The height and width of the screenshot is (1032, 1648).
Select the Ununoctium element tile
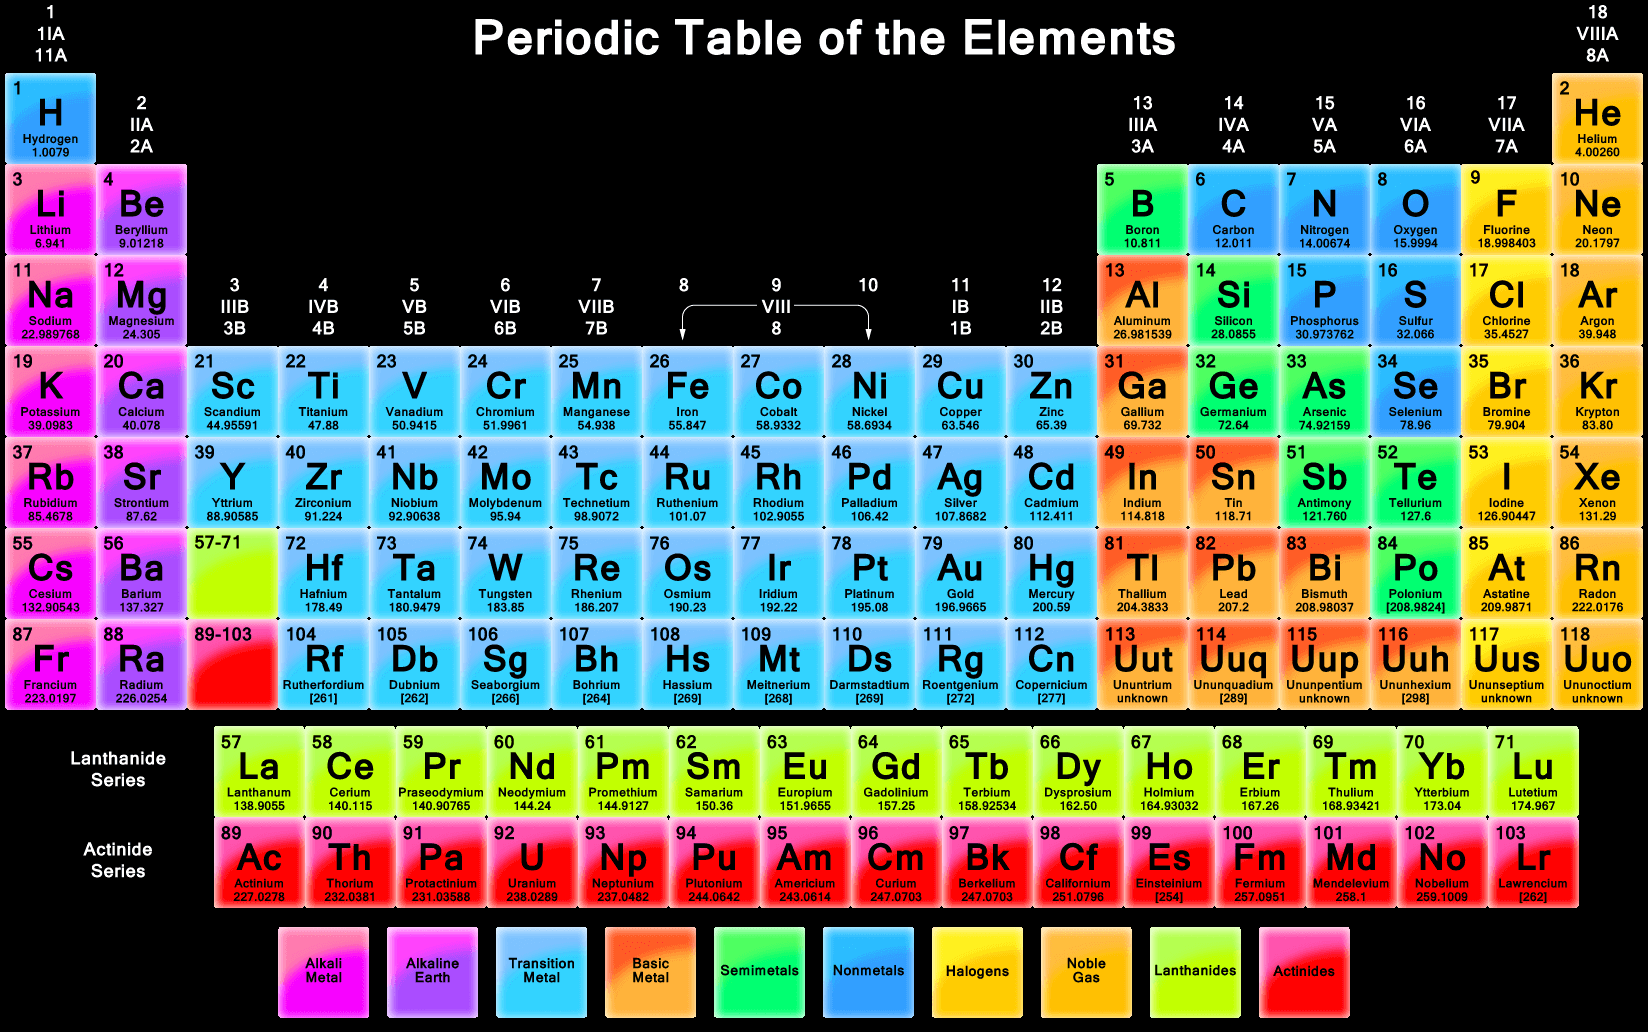(1597, 664)
